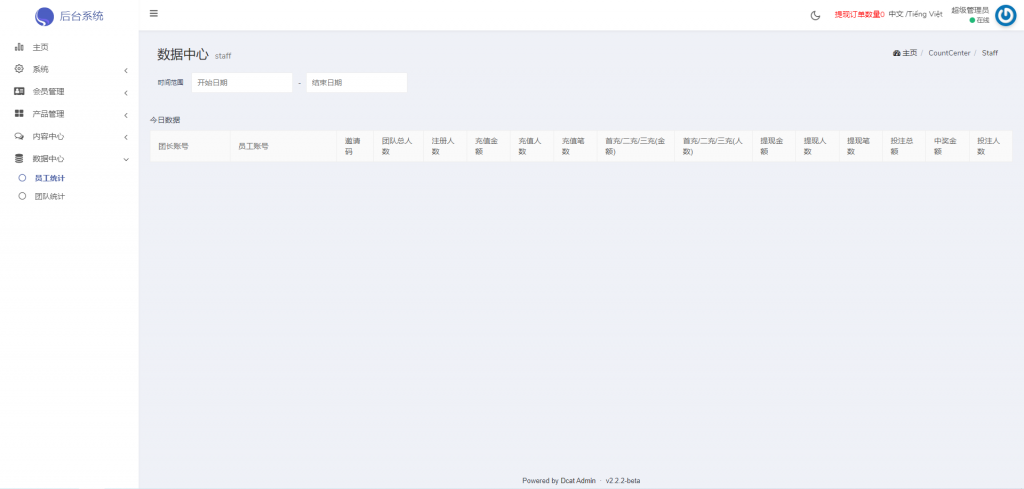Viewport: 1024px width, 489px height.
Task: Click the 会员管理 card icon
Action: coord(19,91)
